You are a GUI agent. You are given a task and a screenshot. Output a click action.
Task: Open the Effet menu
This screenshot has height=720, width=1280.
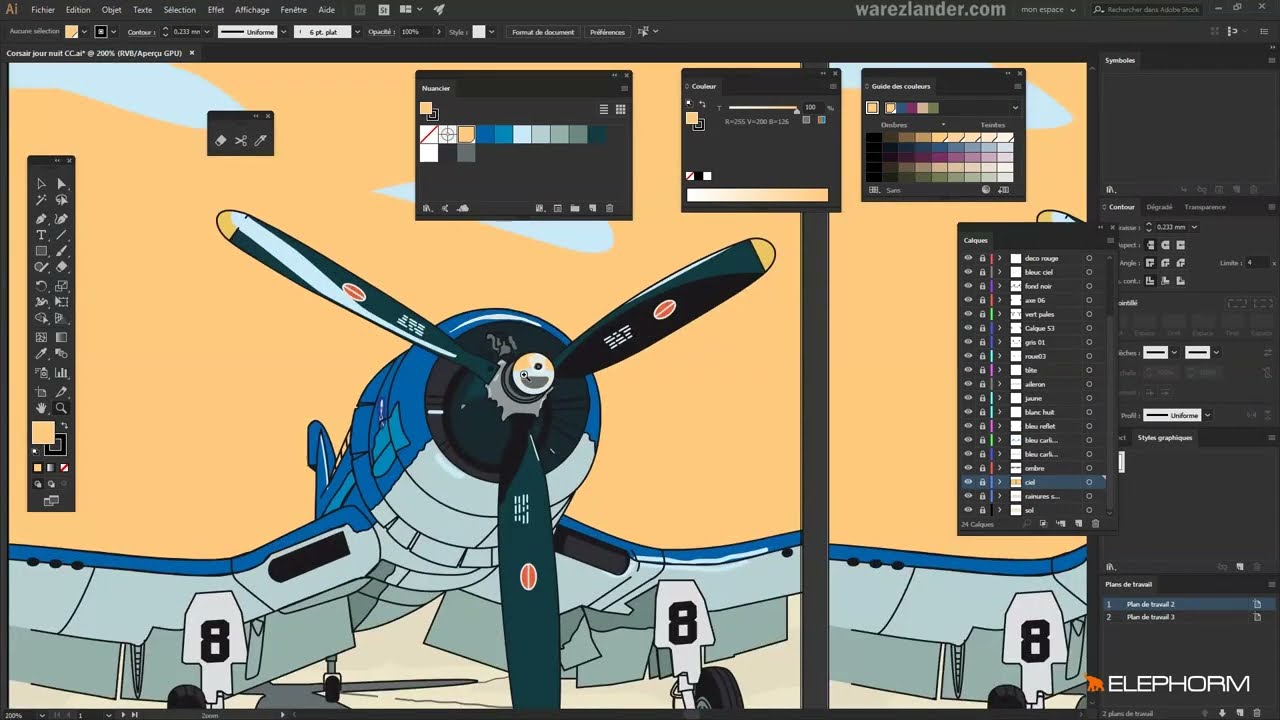[216, 10]
